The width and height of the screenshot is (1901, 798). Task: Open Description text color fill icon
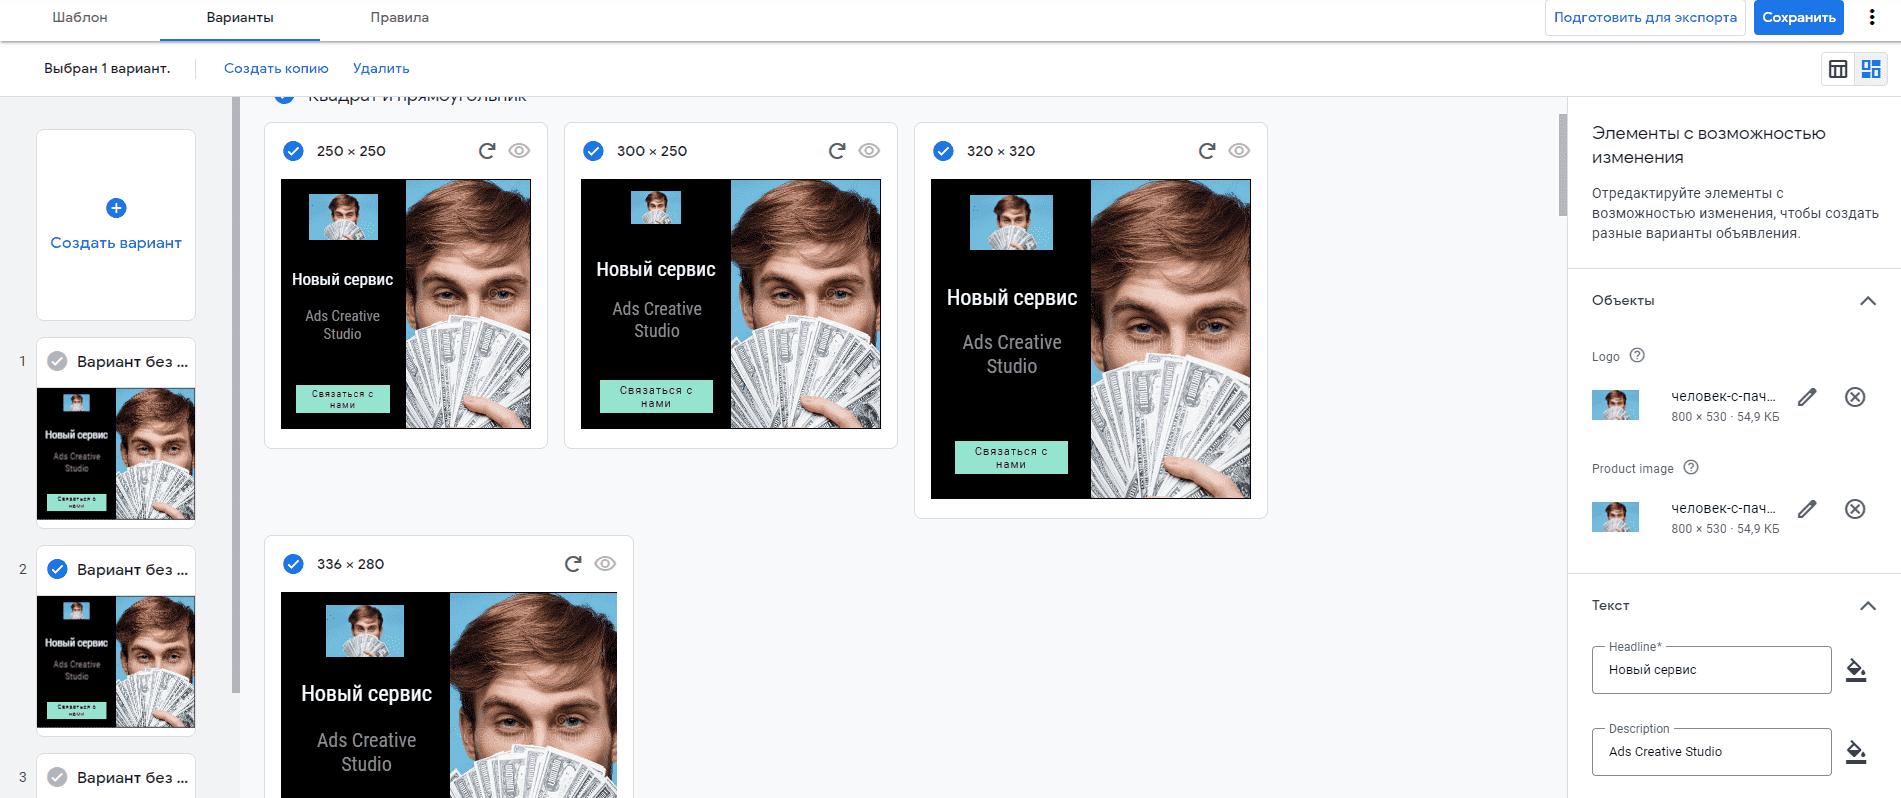tap(1856, 752)
